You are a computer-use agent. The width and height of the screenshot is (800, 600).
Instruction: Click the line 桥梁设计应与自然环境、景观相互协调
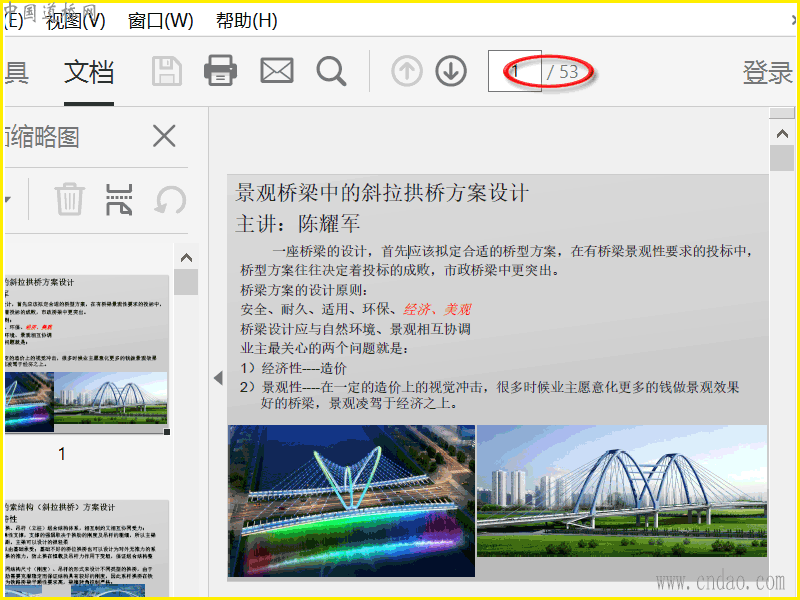[355, 329]
